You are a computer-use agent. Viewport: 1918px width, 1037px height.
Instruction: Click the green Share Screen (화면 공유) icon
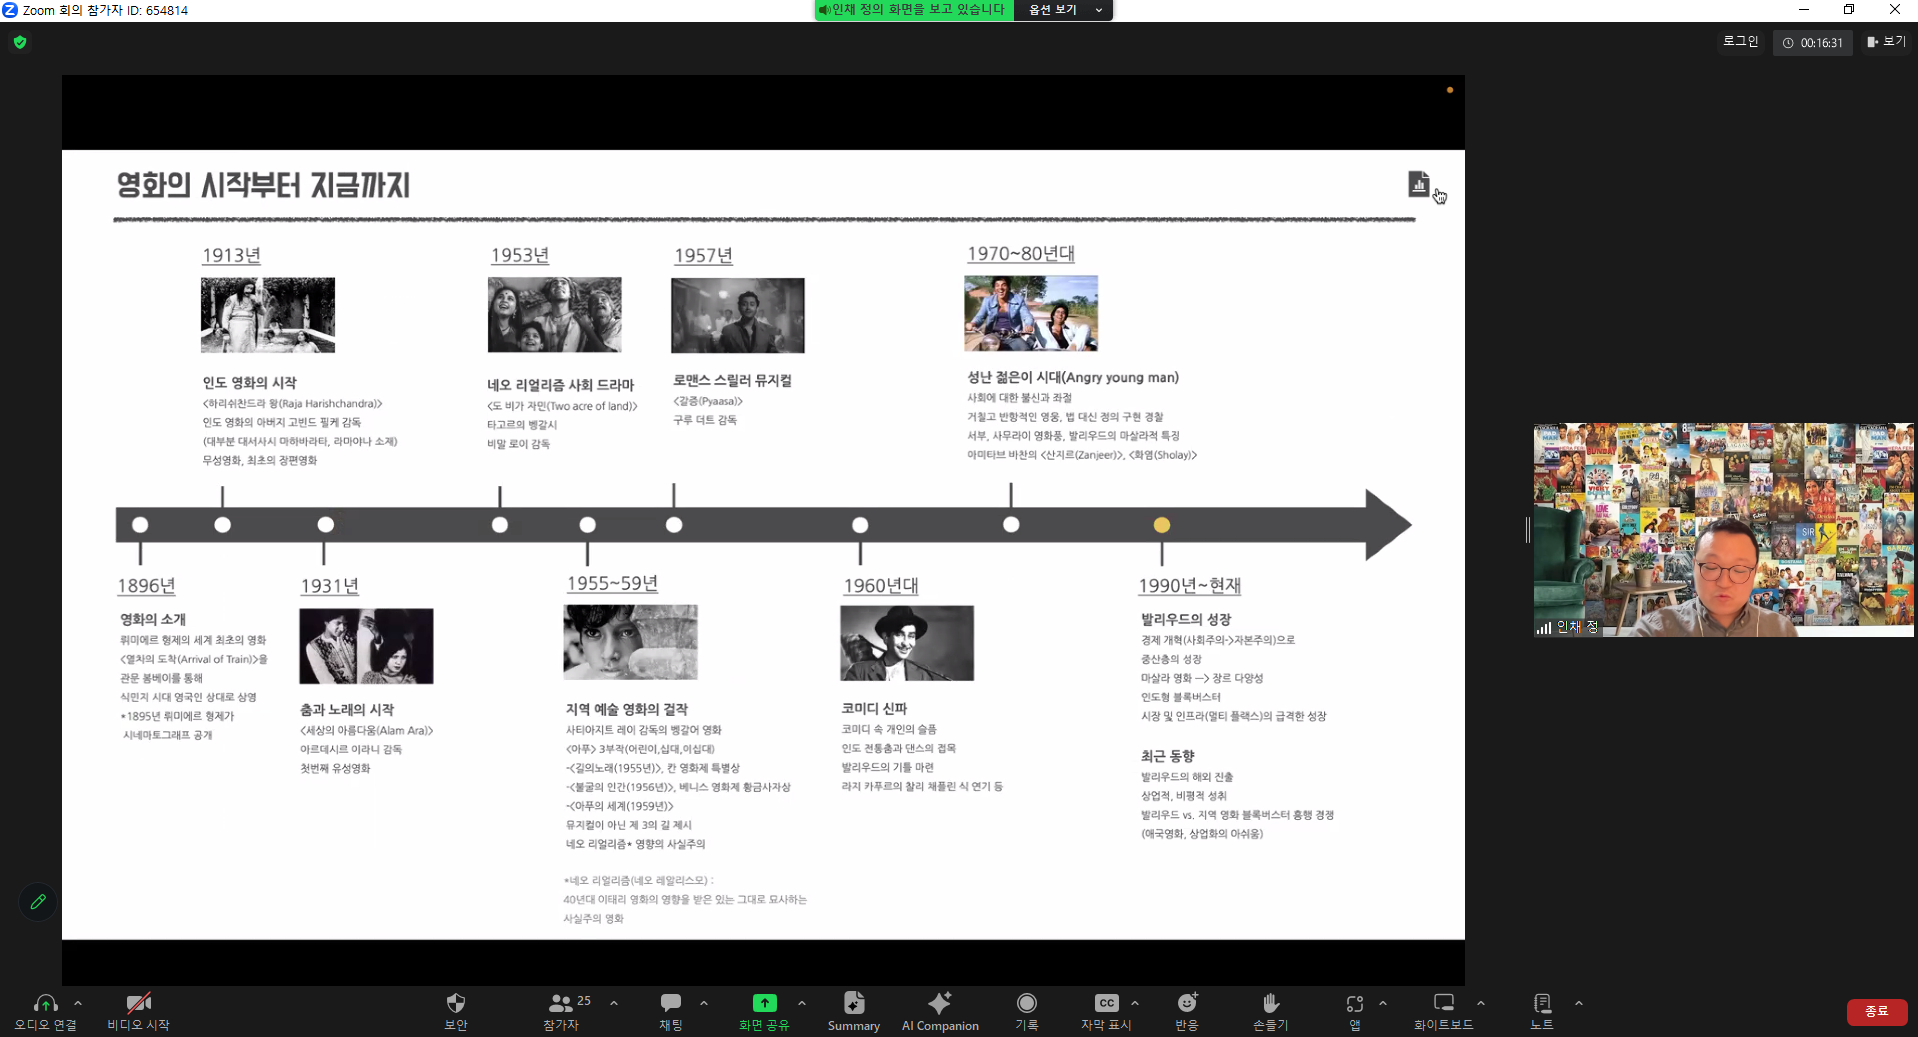click(764, 1004)
